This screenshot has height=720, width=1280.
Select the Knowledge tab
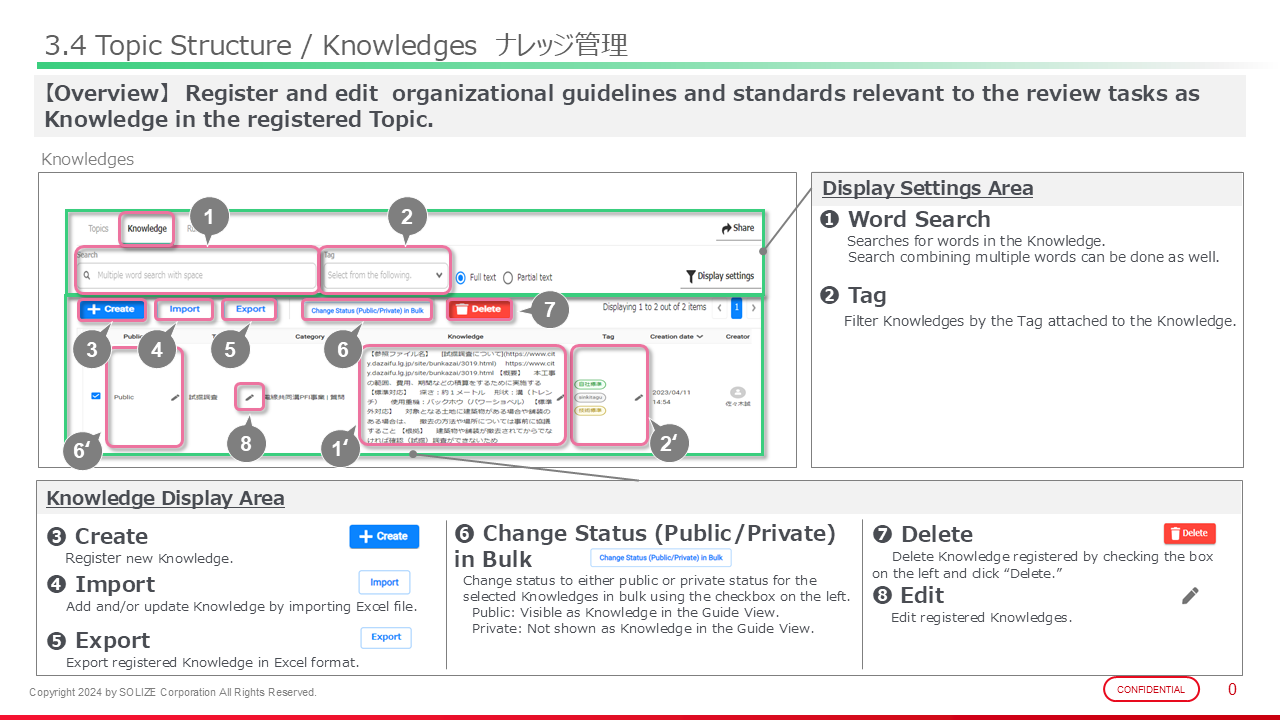(x=147, y=229)
